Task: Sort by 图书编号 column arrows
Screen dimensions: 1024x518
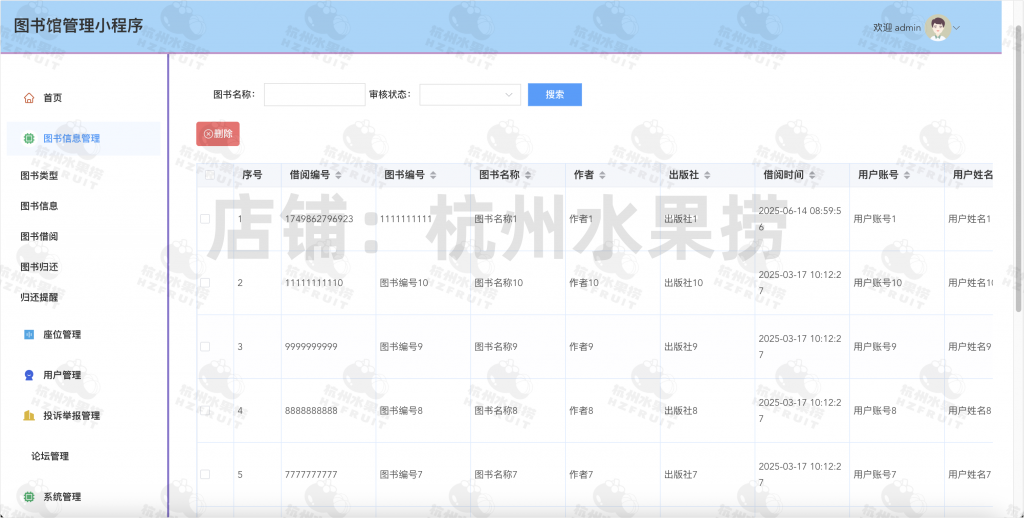Action: tap(433, 175)
